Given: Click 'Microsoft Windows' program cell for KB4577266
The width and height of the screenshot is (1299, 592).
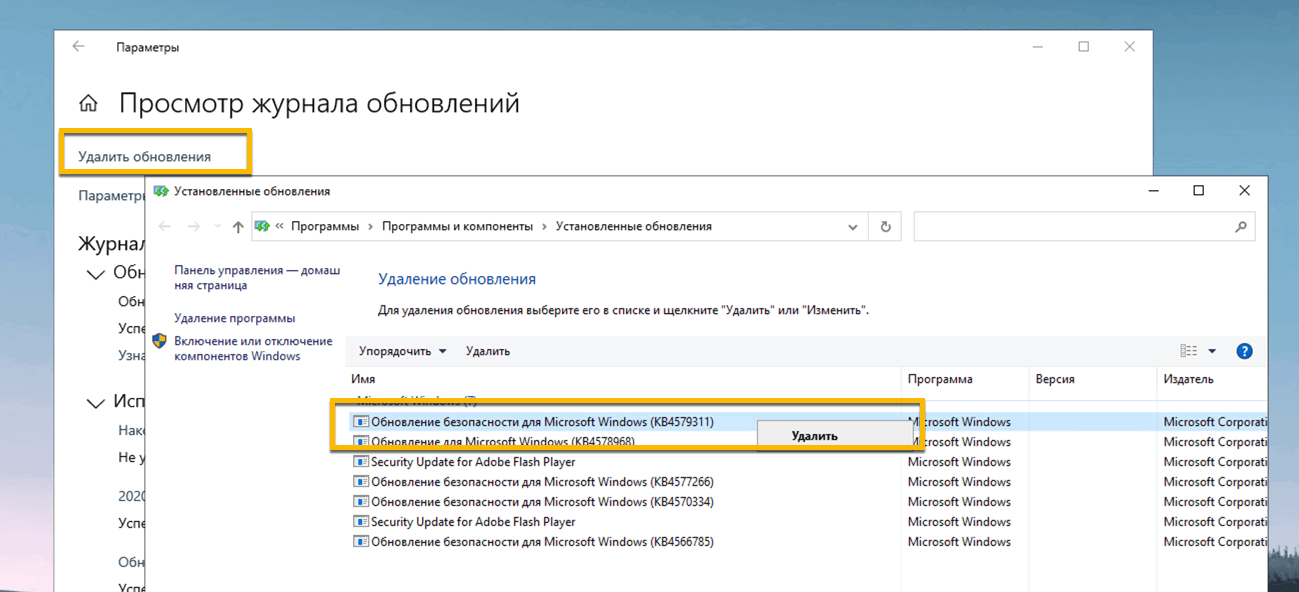Looking at the screenshot, I should [x=959, y=482].
